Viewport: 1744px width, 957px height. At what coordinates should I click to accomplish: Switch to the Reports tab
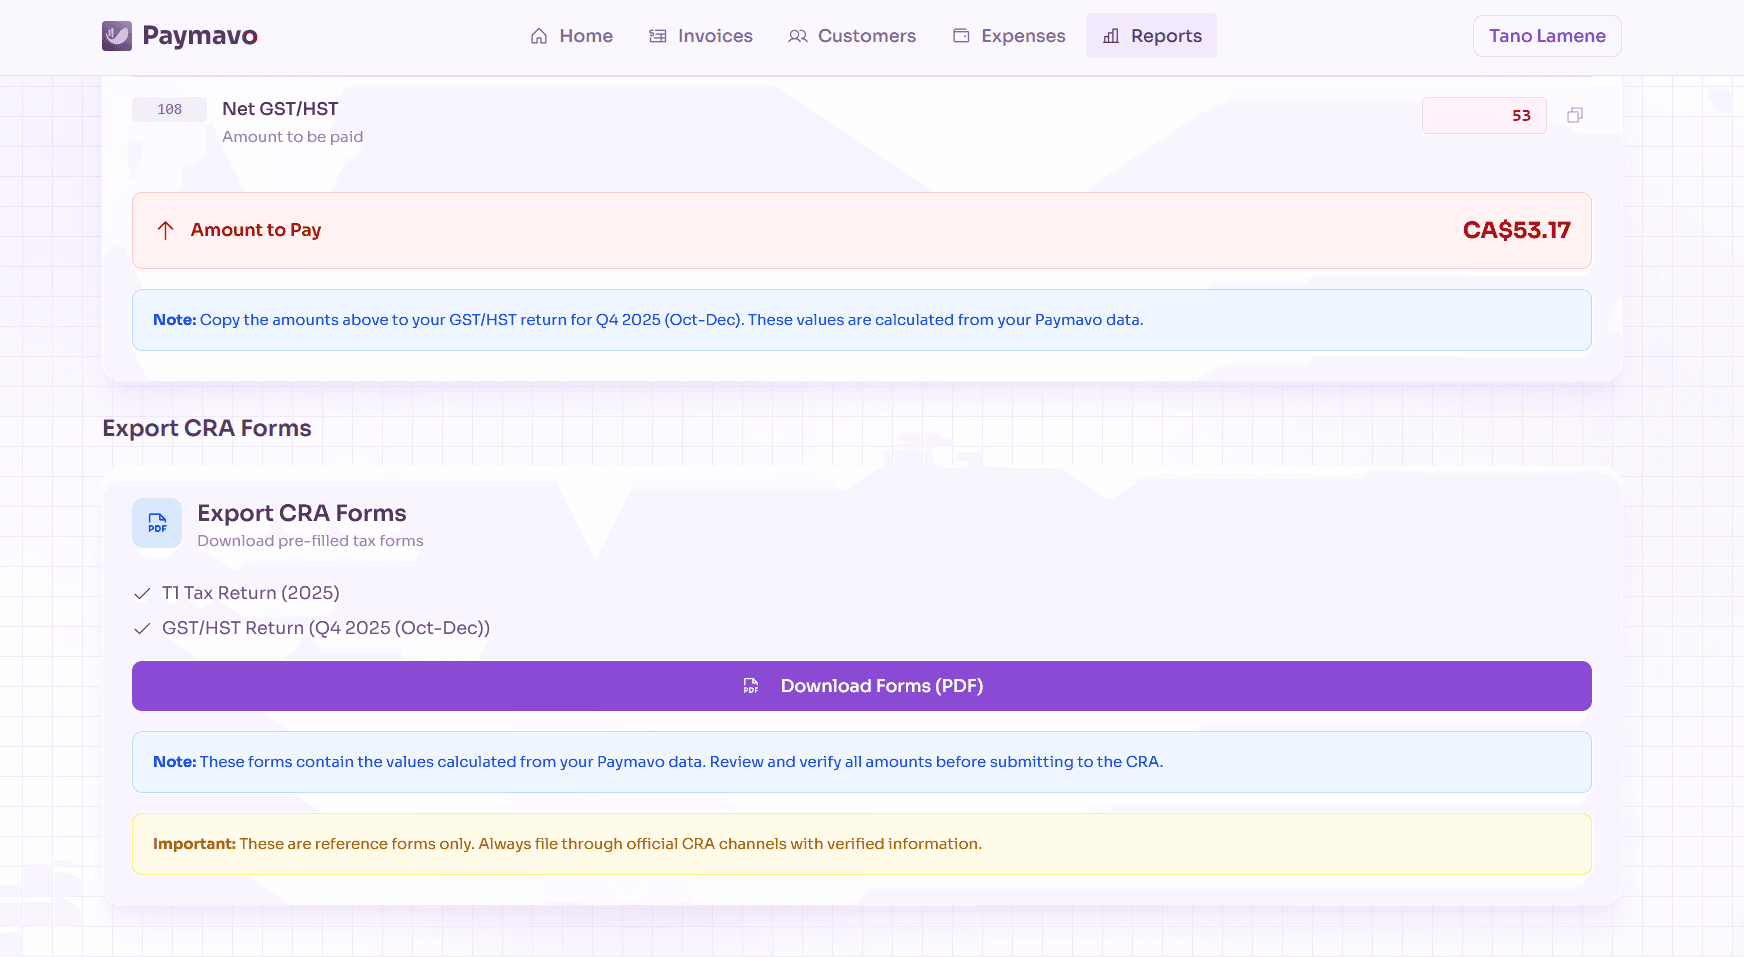click(1151, 35)
